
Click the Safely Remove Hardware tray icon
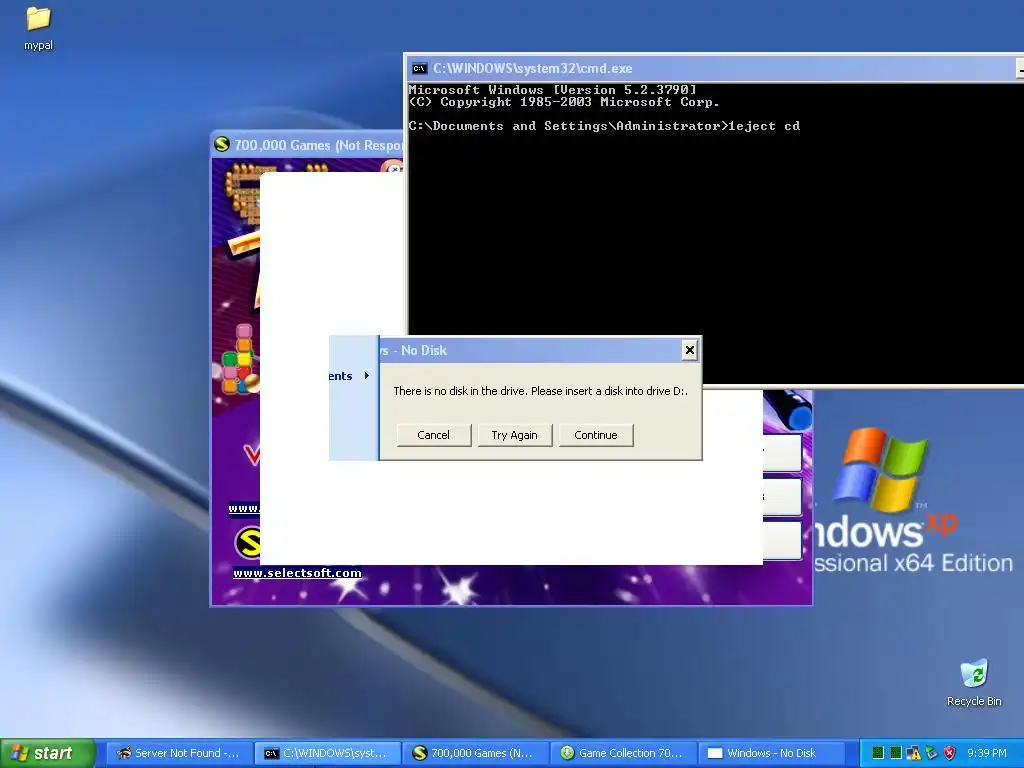point(932,753)
